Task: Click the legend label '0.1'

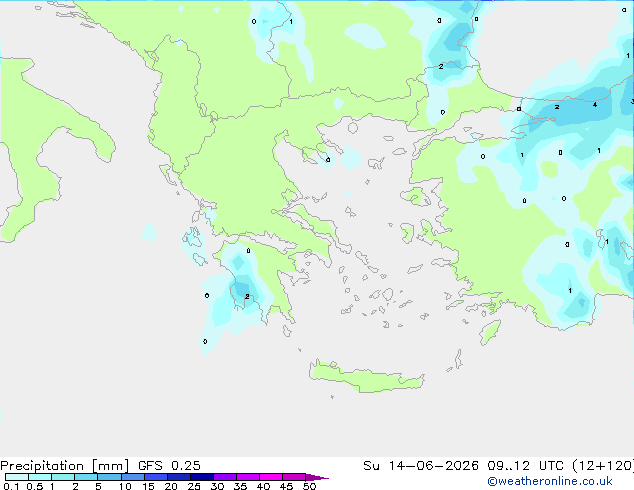Action: [x=11, y=486]
